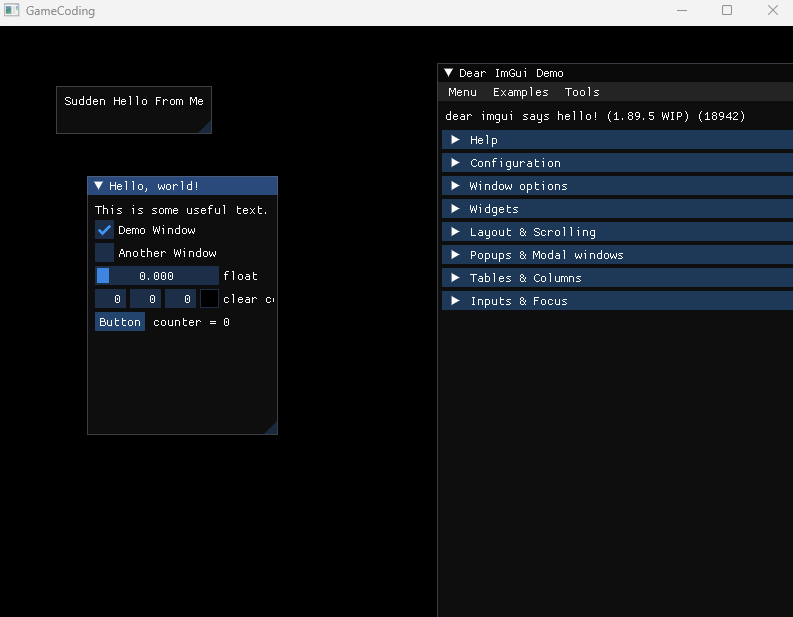Open the Menu menu in ImGui Demo

point(462,92)
